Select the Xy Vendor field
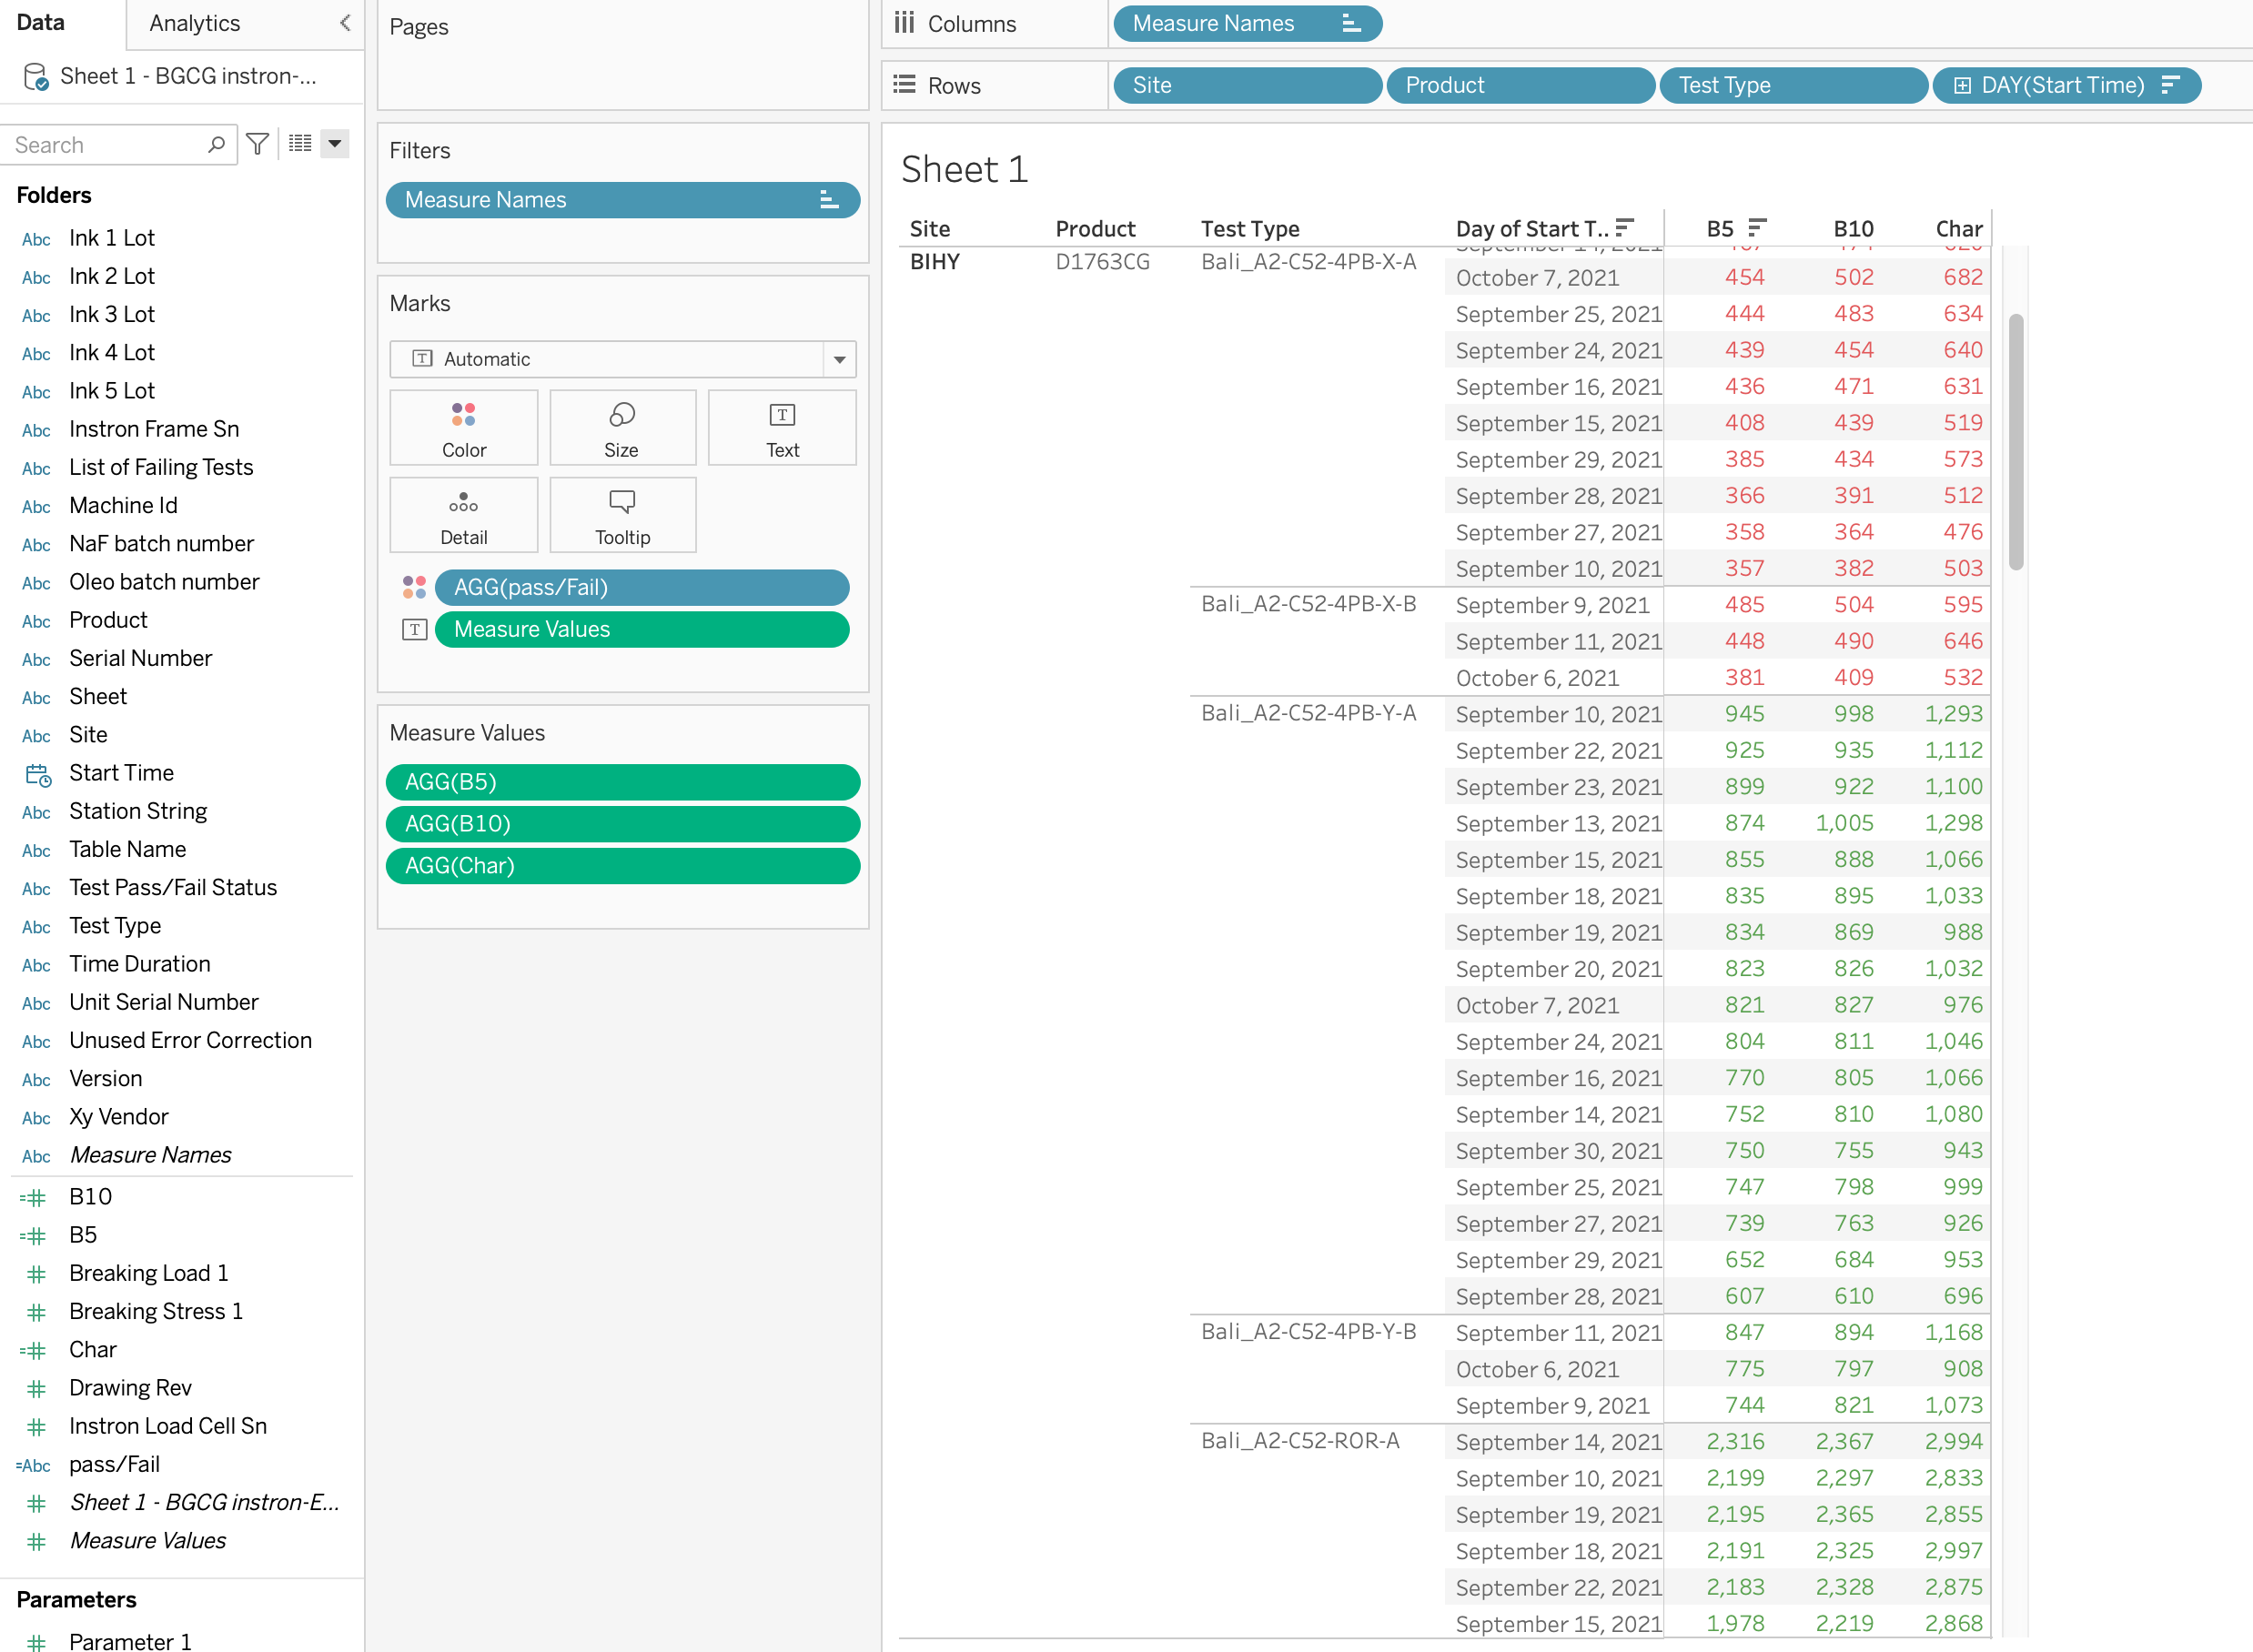 118,1117
